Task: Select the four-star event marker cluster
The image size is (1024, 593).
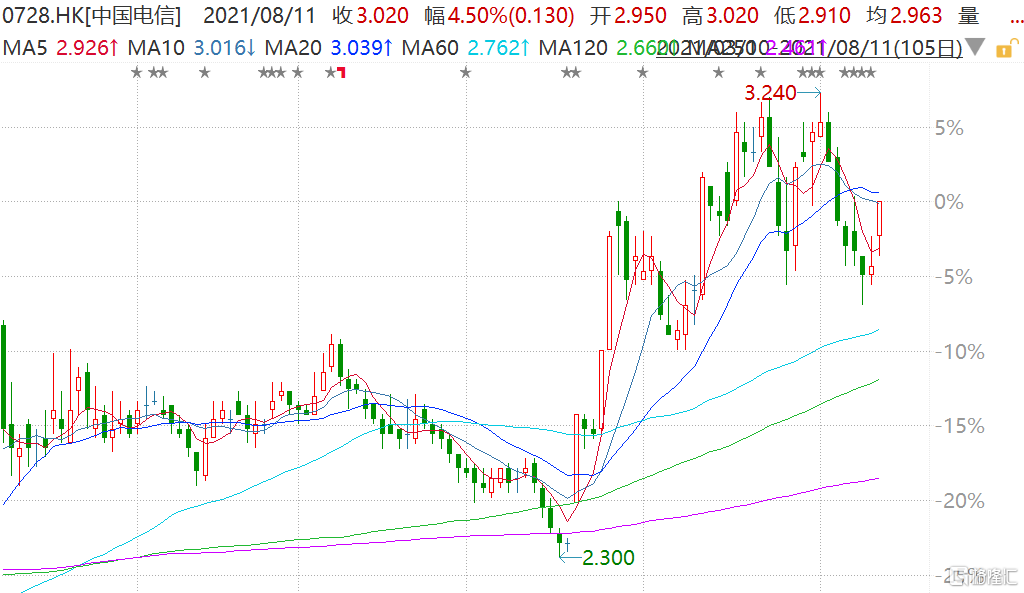Action: (x=857, y=72)
